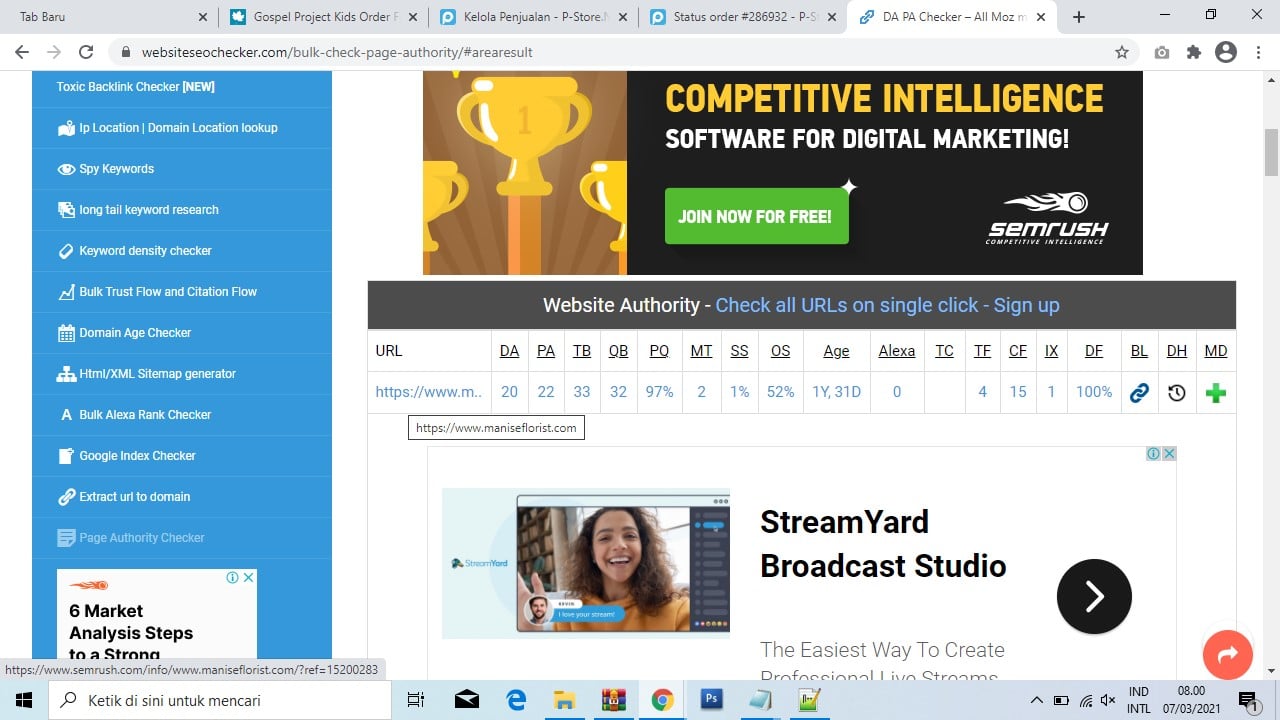This screenshot has height=720, width=1280.
Task: Open Domain Age Checker in sidebar
Action: point(135,333)
